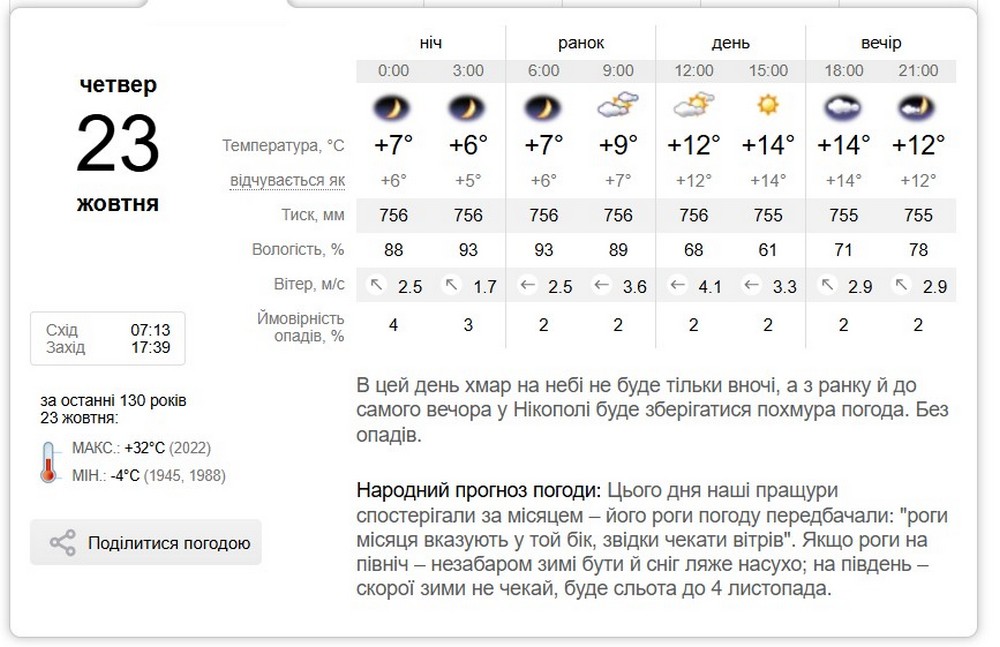Select the ніч column header

pyautogui.click(x=431, y=43)
